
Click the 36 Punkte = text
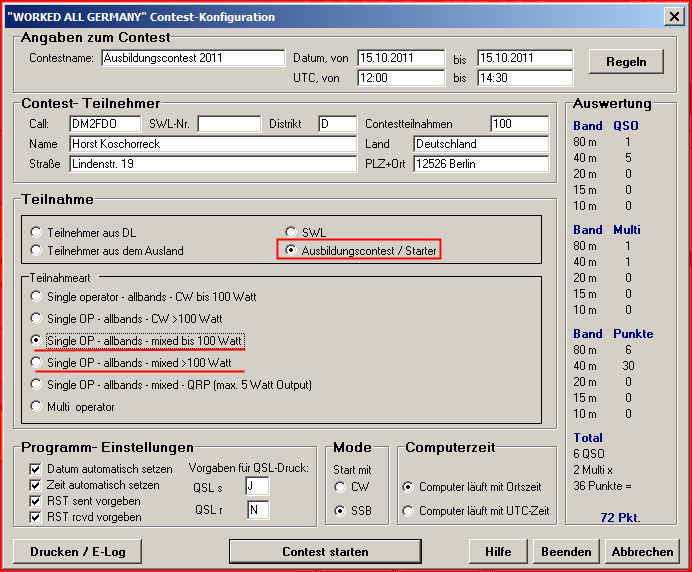(x=602, y=485)
